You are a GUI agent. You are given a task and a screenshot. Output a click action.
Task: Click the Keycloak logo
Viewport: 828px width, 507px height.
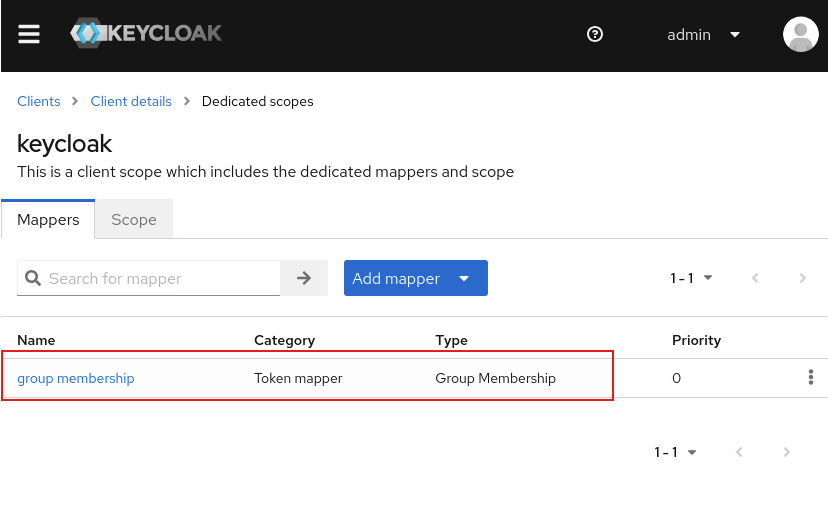pos(146,33)
